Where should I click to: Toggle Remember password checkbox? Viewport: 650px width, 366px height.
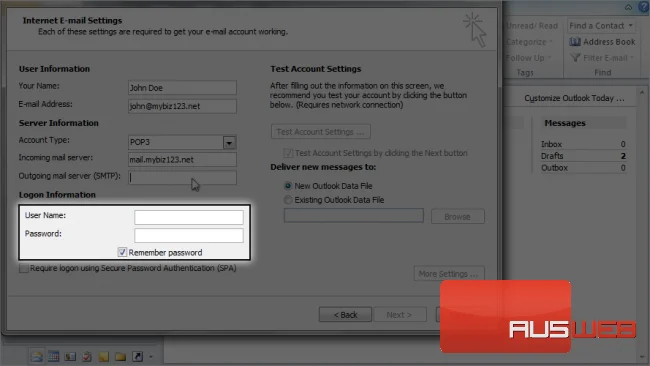[122, 252]
